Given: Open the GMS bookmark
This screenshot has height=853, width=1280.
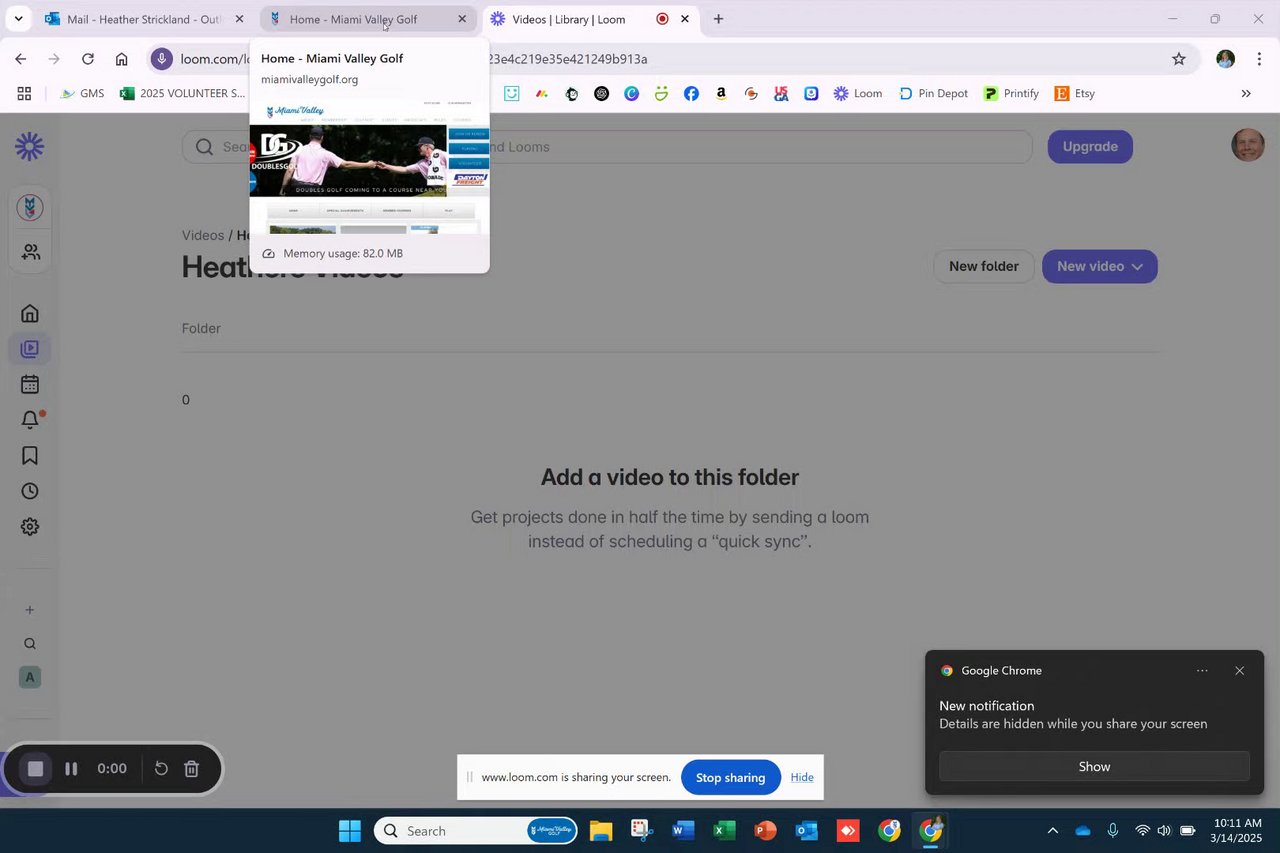Looking at the screenshot, I should 82,93.
